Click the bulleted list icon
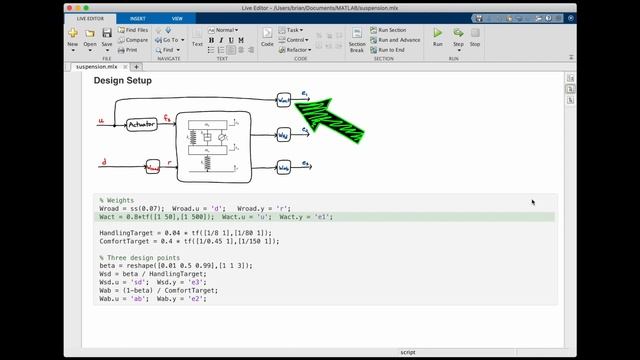 click(211, 50)
